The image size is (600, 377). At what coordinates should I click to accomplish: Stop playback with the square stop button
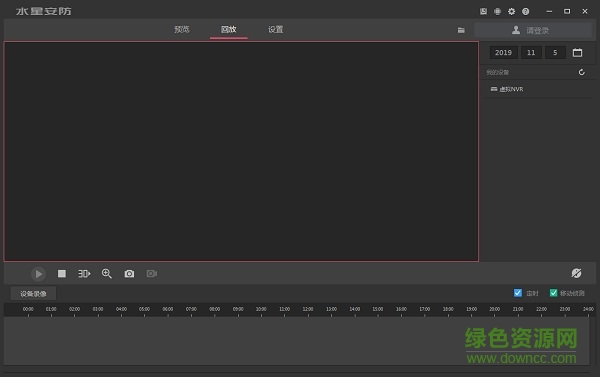coord(62,274)
